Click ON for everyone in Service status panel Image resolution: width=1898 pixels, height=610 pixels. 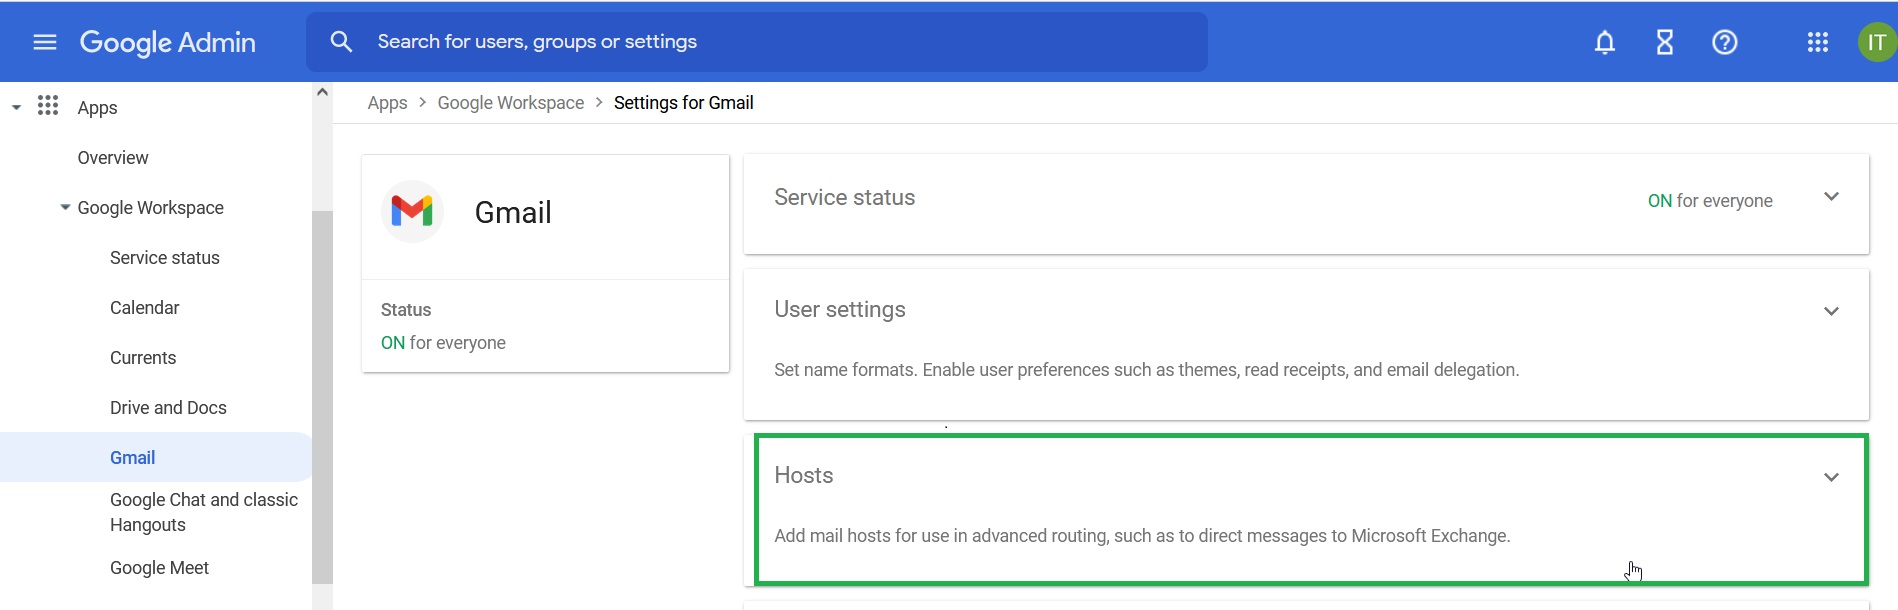(1710, 201)
